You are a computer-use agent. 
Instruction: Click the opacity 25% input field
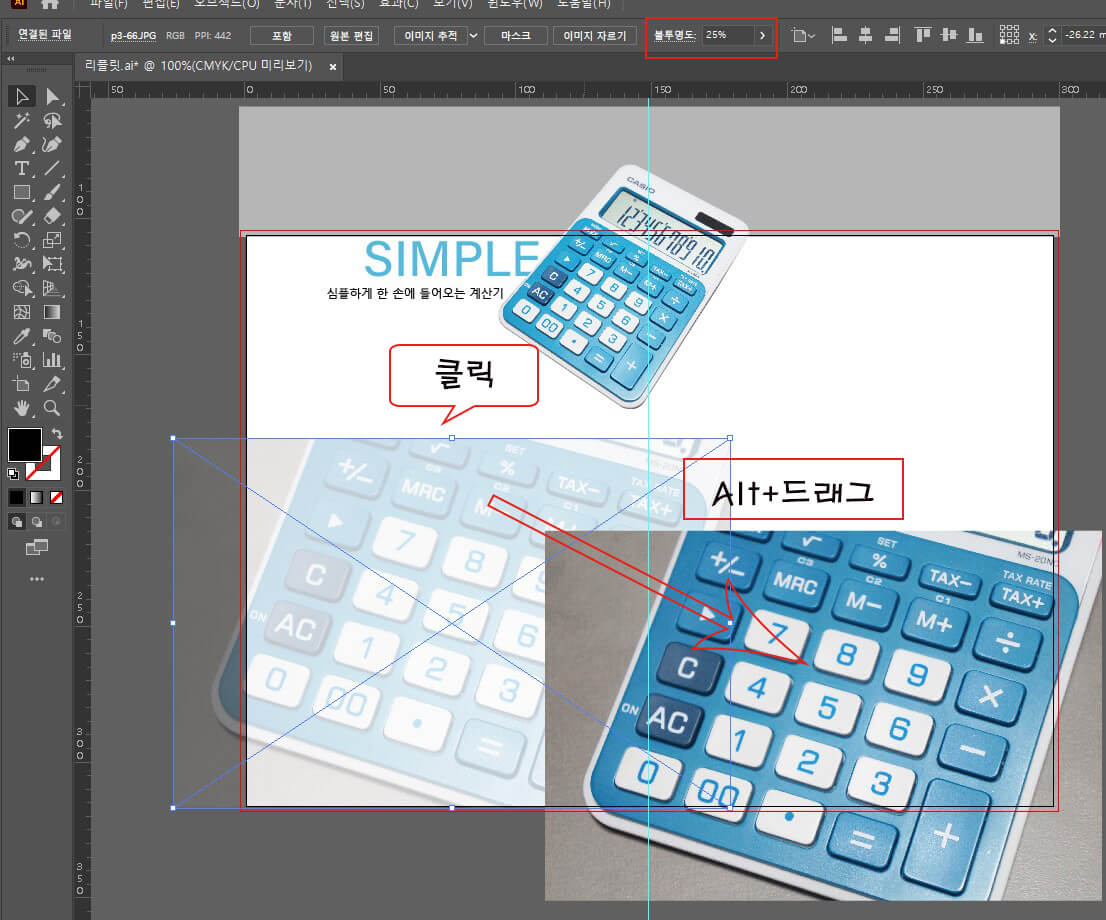[x=727, y=35]
